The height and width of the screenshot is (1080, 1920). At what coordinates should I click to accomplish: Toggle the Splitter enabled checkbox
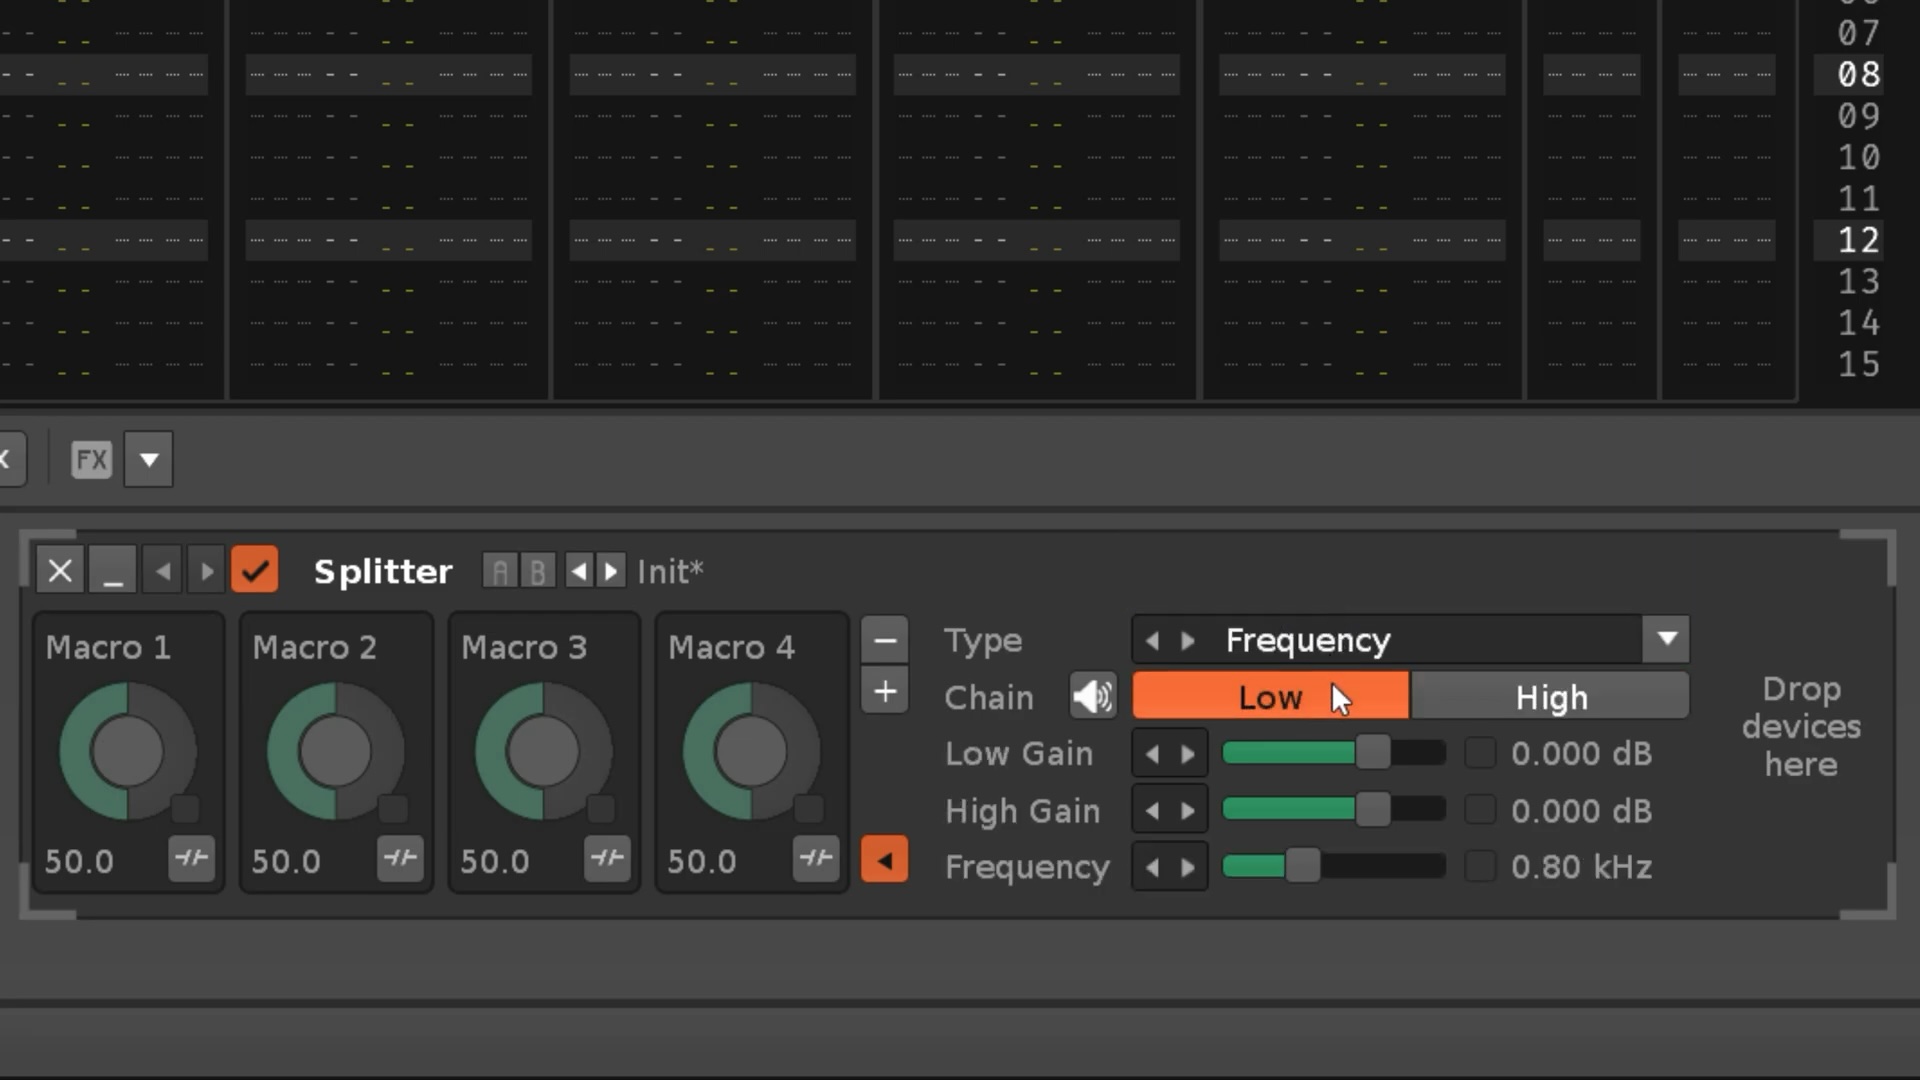(255, 571)
